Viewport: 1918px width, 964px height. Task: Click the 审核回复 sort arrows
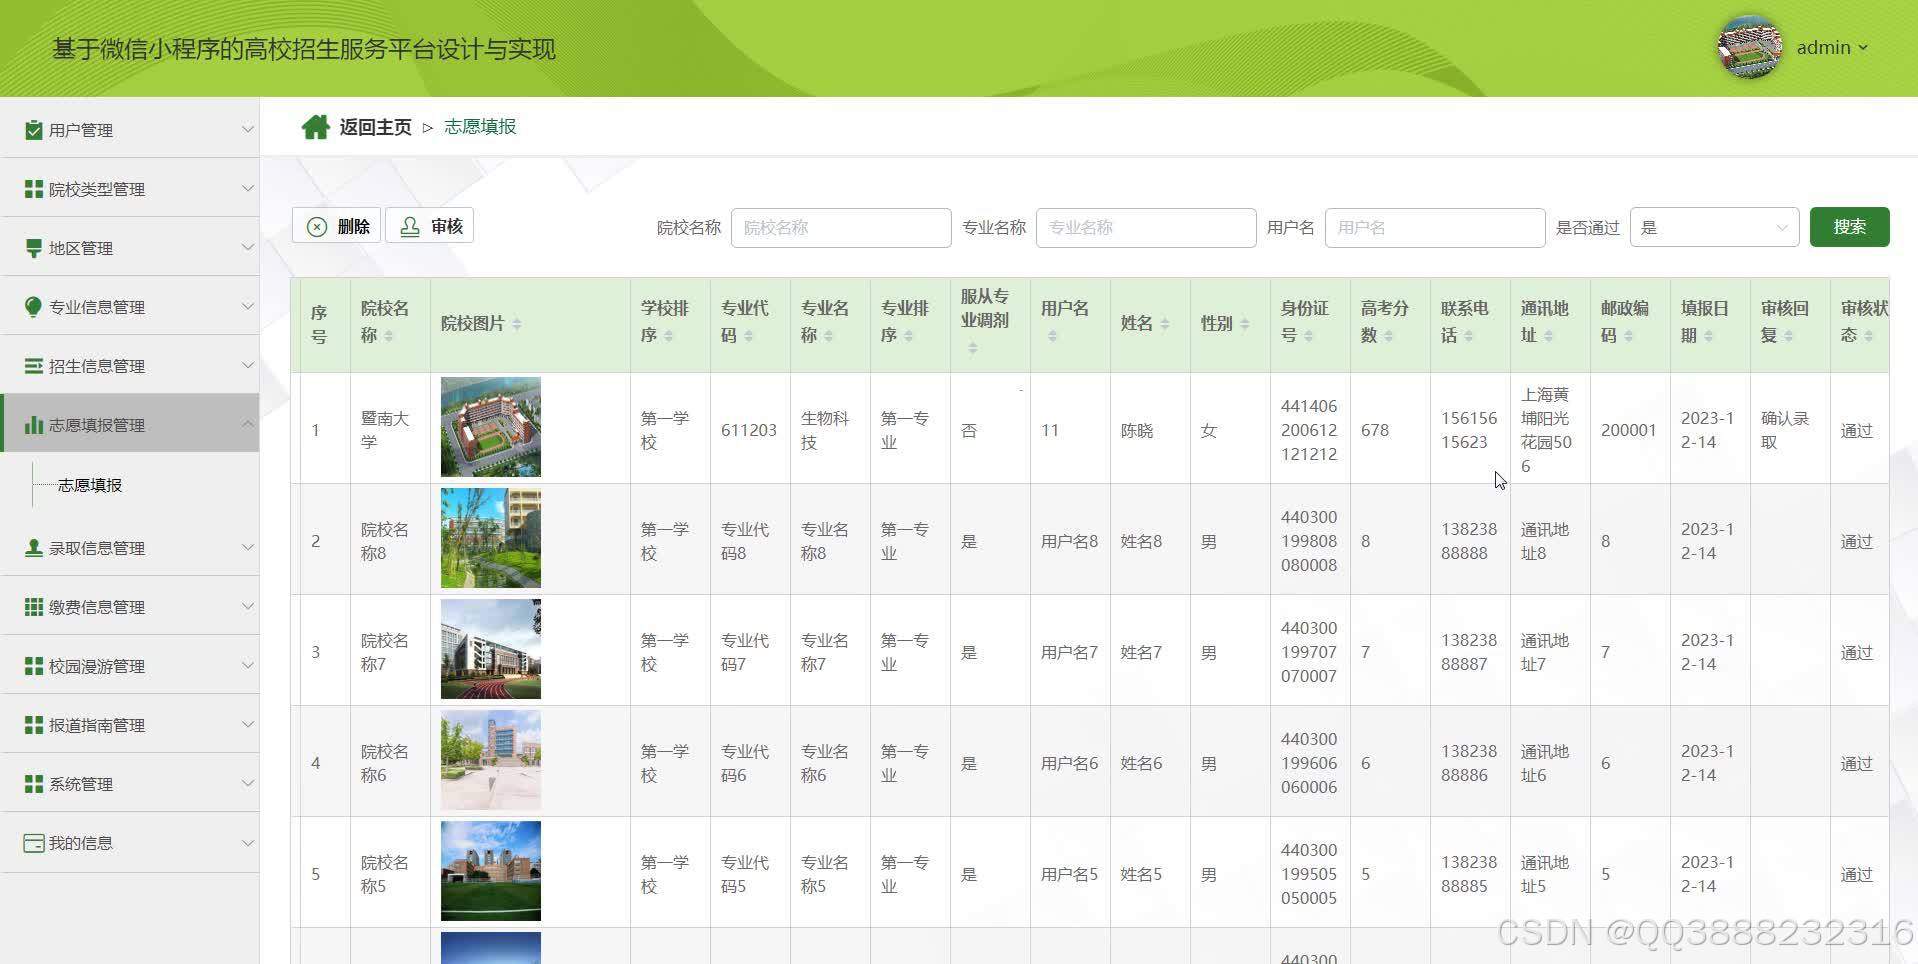(1788, 336)
